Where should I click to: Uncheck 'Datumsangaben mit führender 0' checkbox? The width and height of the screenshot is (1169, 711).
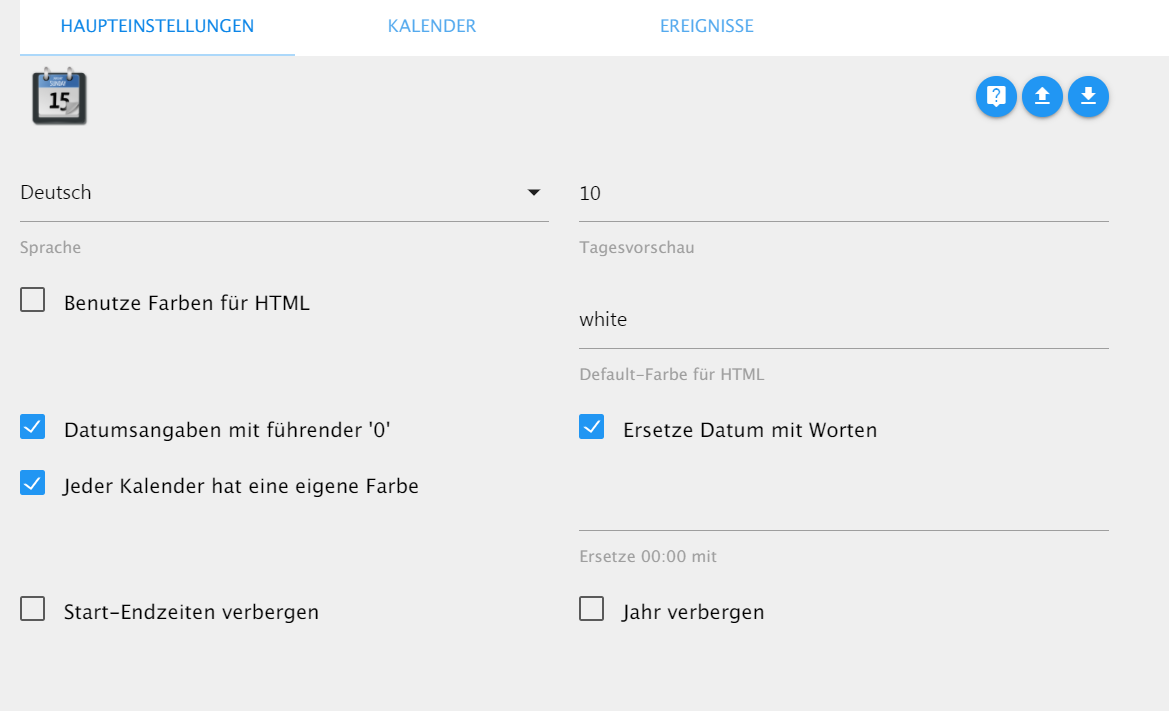(x=33, y=428)
